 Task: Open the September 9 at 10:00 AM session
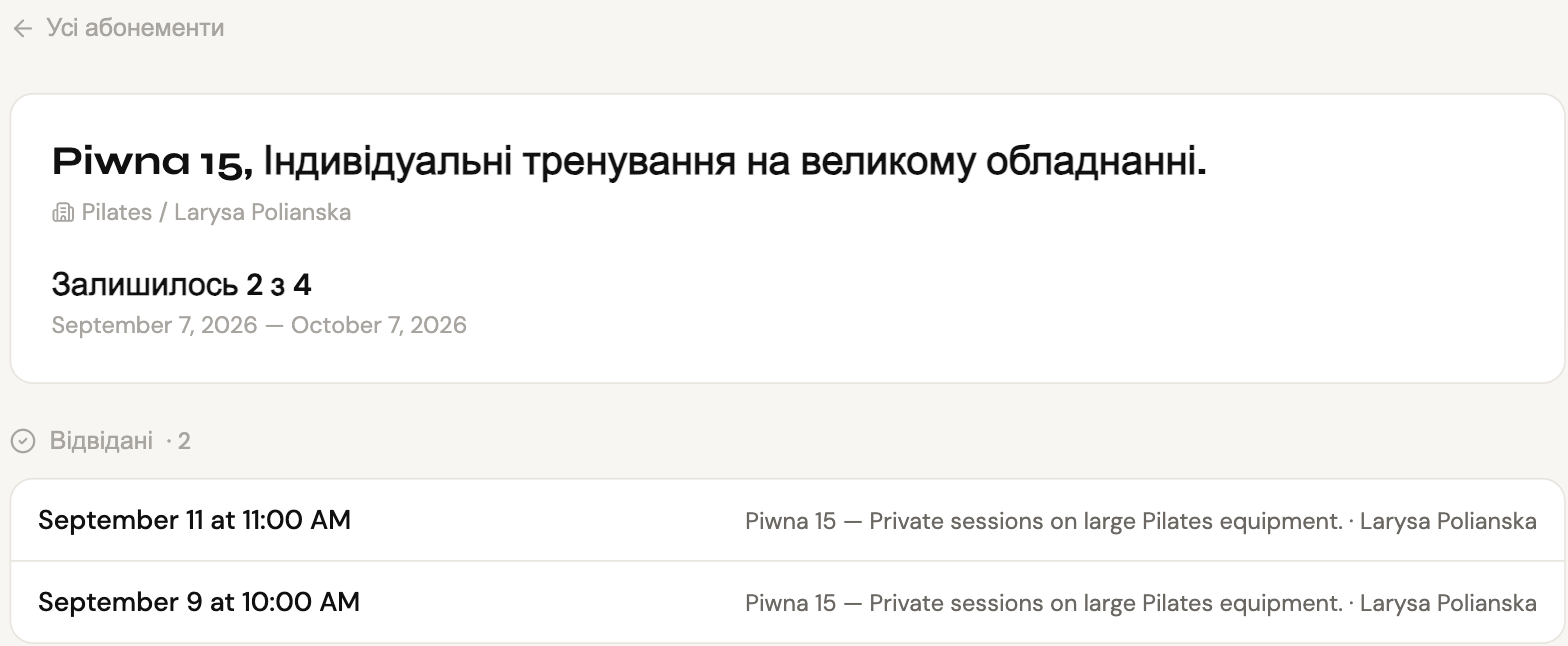[x=787, y=603]
